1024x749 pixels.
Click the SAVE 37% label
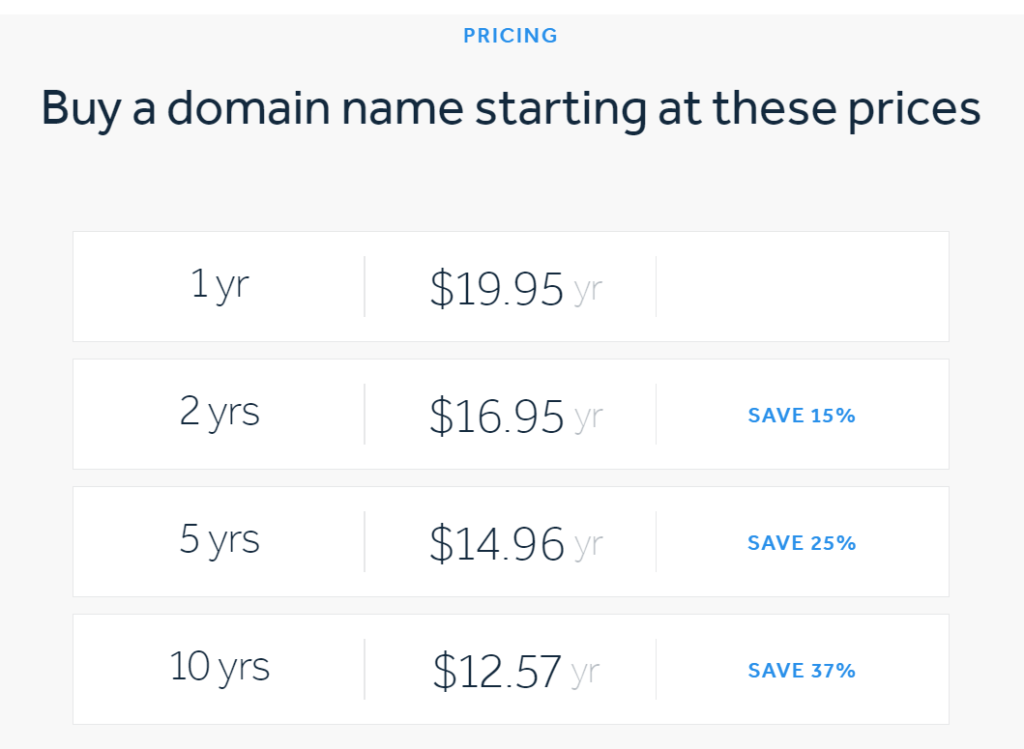801,670
